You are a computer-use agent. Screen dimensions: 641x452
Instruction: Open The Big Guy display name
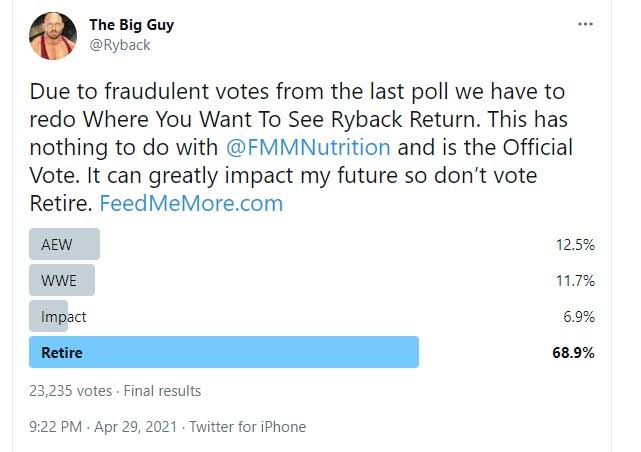click(x=132, y=25)
